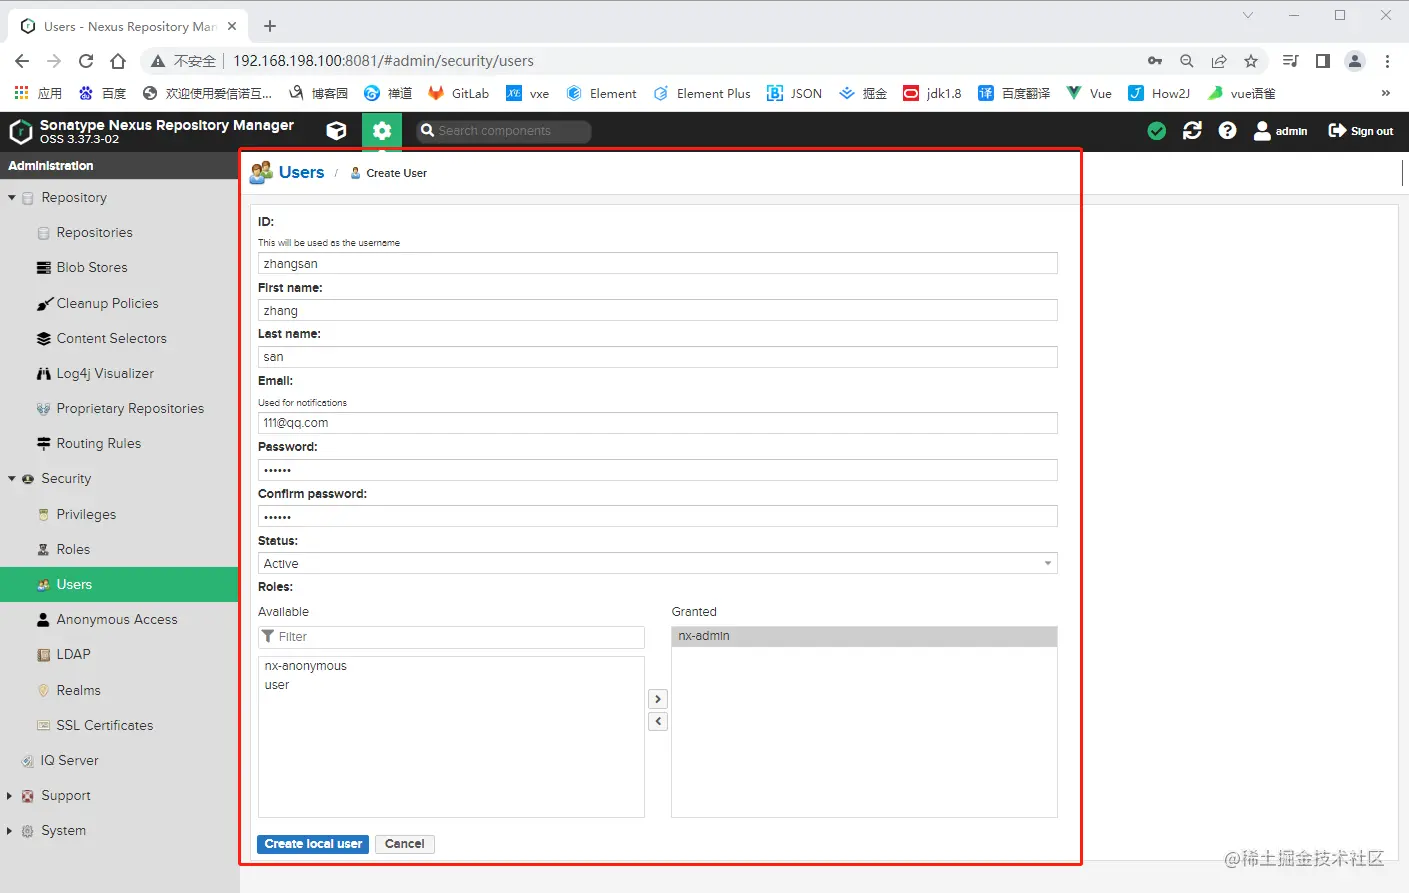Select Users in the sidebar
The width and height of the screenshot is (1409, 893).
[x=119, y=585]
